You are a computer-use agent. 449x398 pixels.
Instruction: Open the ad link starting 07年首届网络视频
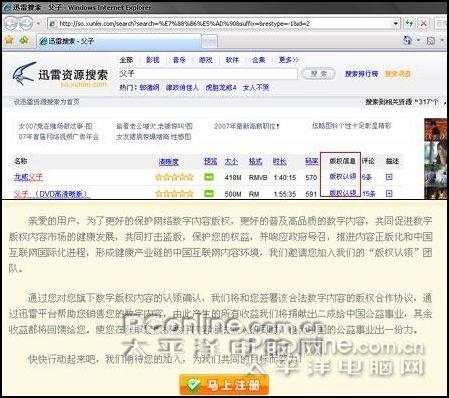pyautogui.click(x=59, y=137)
